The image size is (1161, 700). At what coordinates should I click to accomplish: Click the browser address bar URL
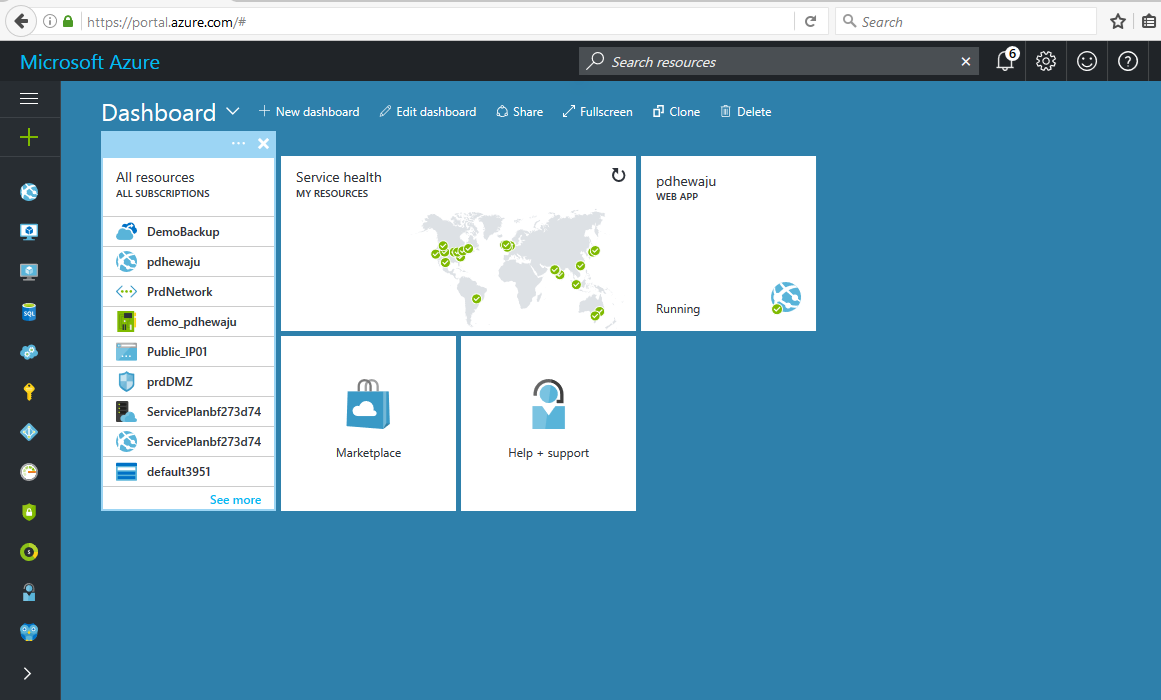(166, 22)
